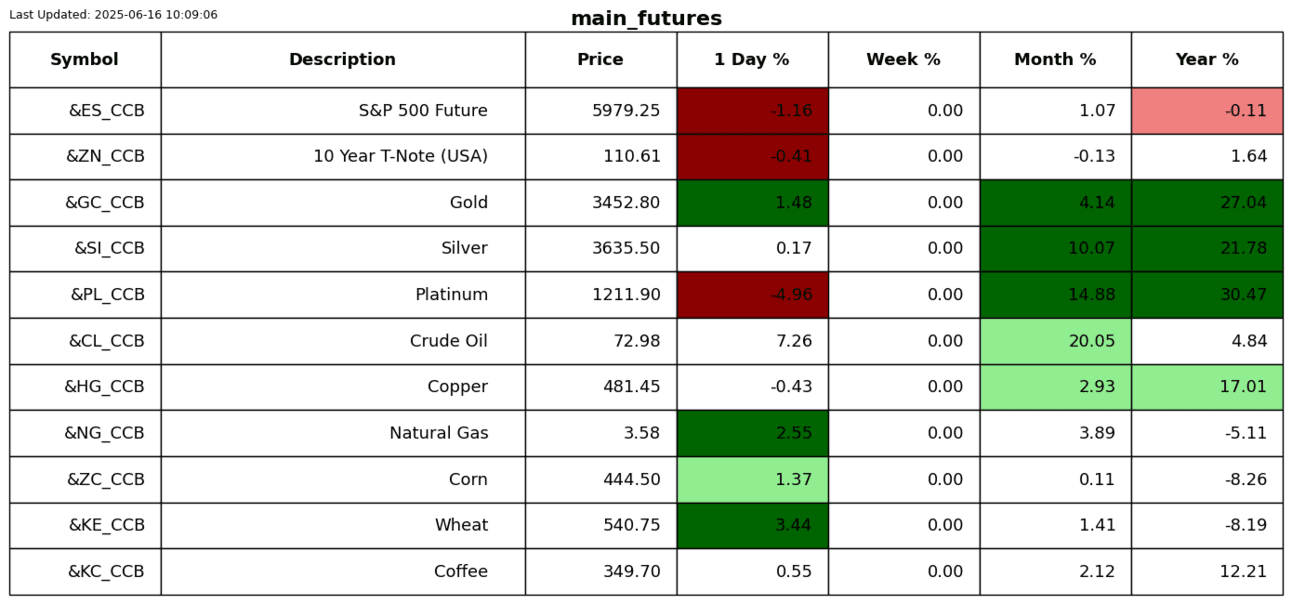Select the Price column header

click(600, 60)
